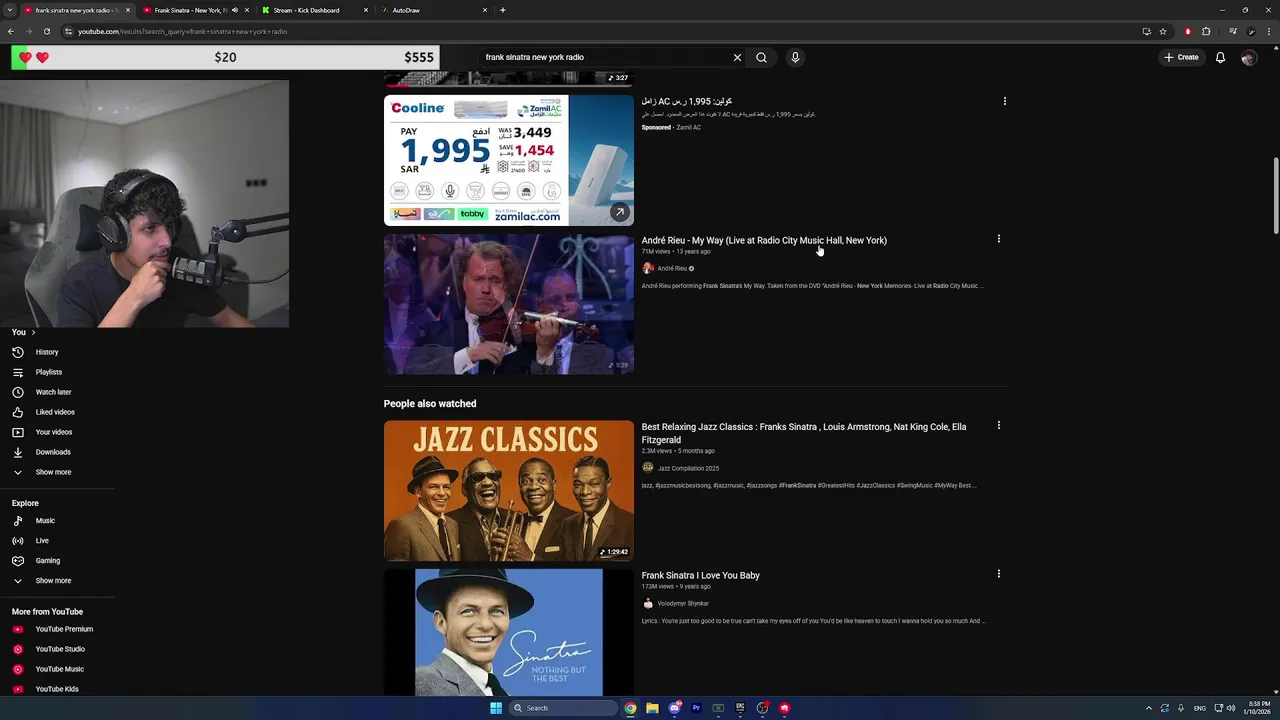Viewport: 1280px width, 720px height.
Task: Open Epic Games from taskbar
Action: [740, 708]
